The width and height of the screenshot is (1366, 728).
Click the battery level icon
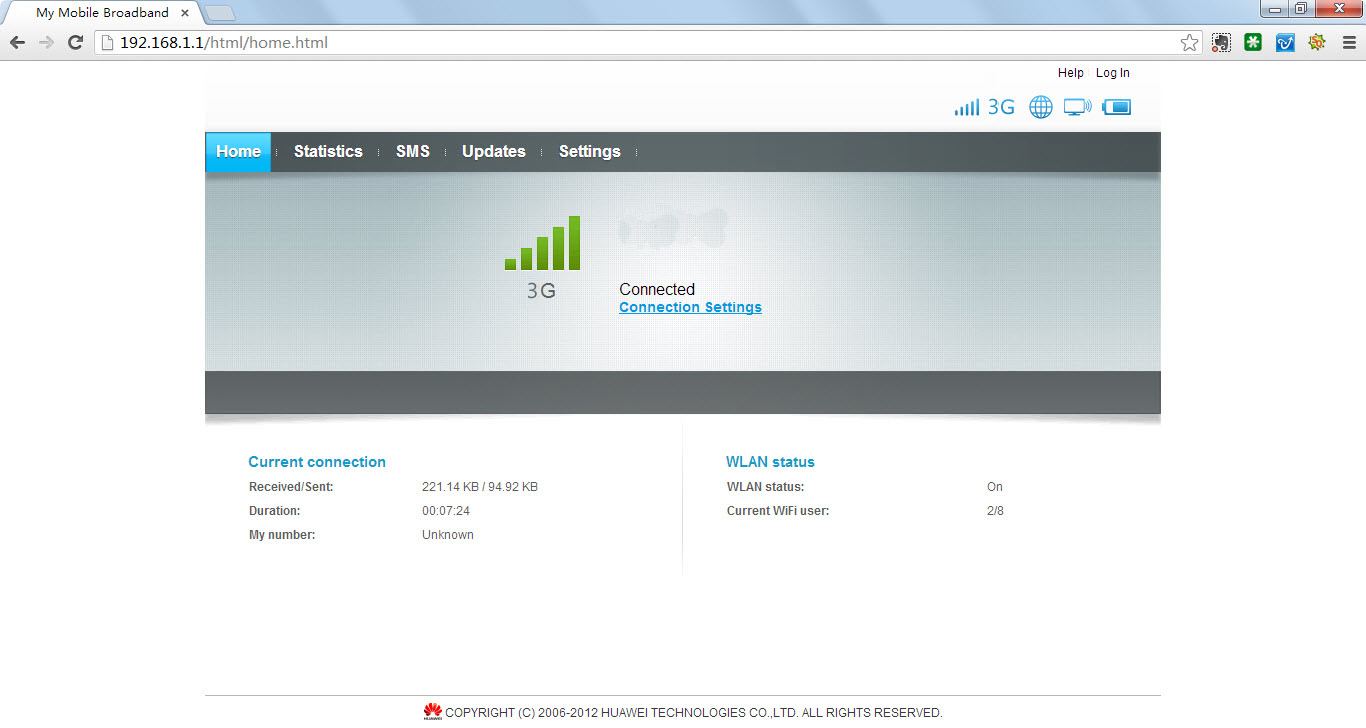coord(1116,107)
